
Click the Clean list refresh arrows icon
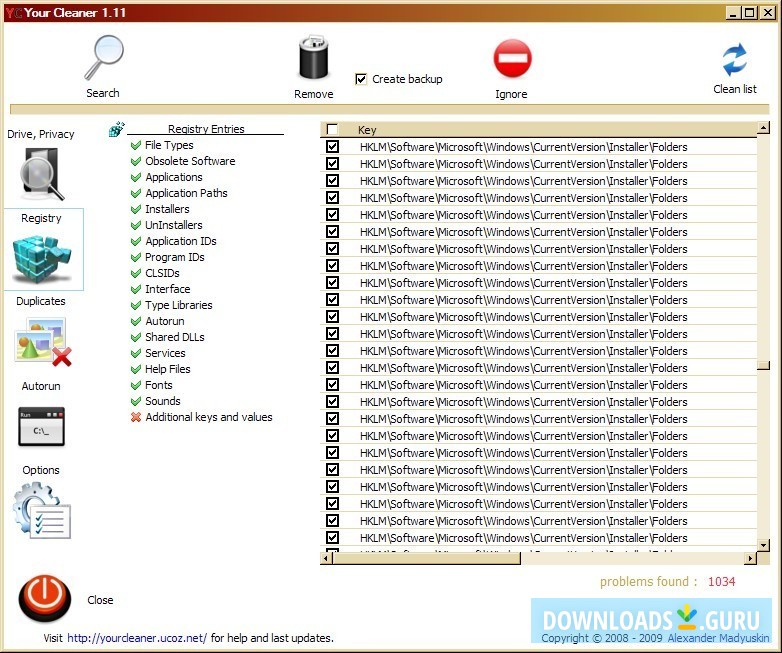pos(735,59)
